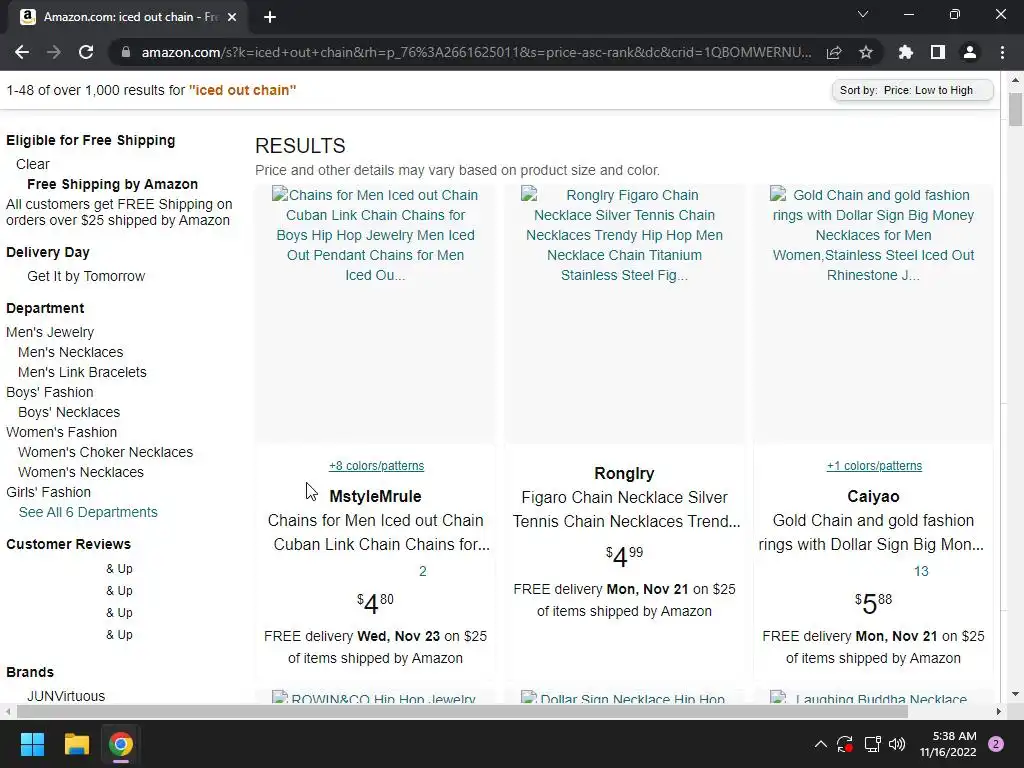Open the 2 reviews of MstyleMrule chain
This screenshot has width=1024, height=768.
tap(423, 571)
